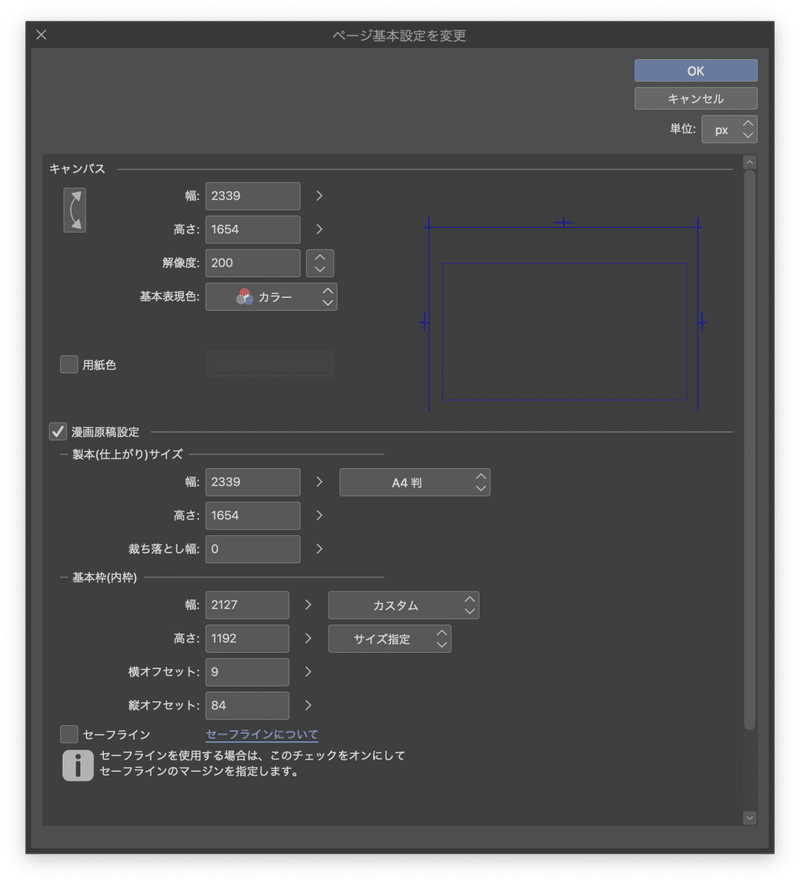Open the カスタム dropdown for 基本枠 width
Screen dimensions: 800x884
coord(404,605)
